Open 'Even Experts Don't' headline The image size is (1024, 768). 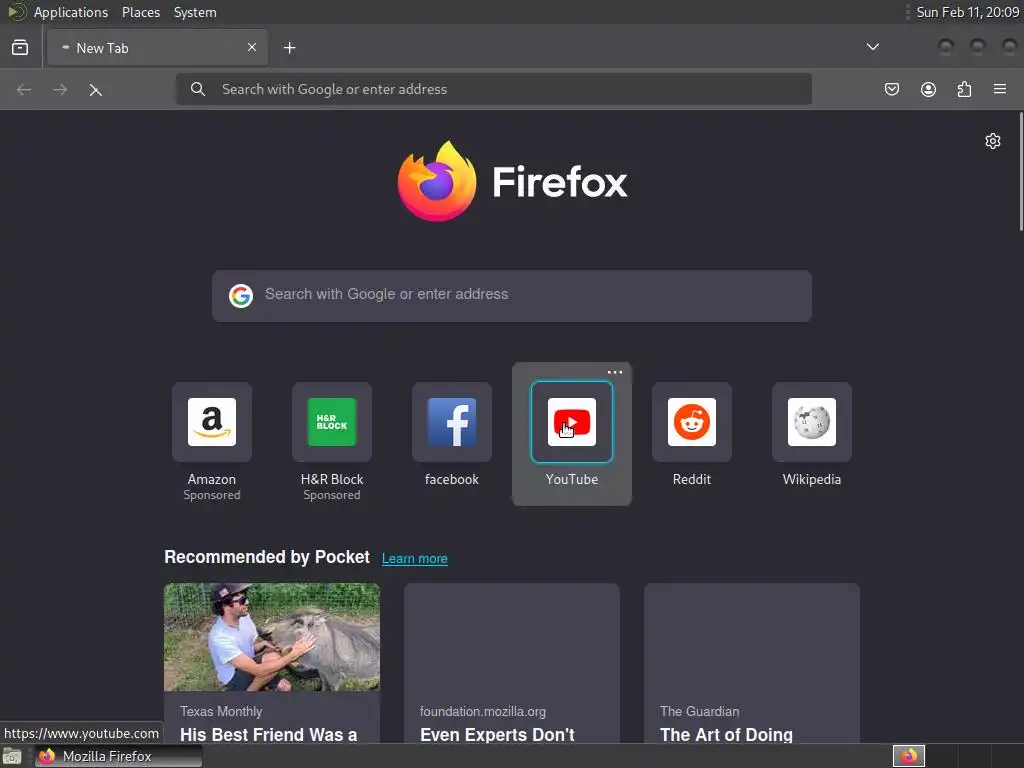point(497,735)
